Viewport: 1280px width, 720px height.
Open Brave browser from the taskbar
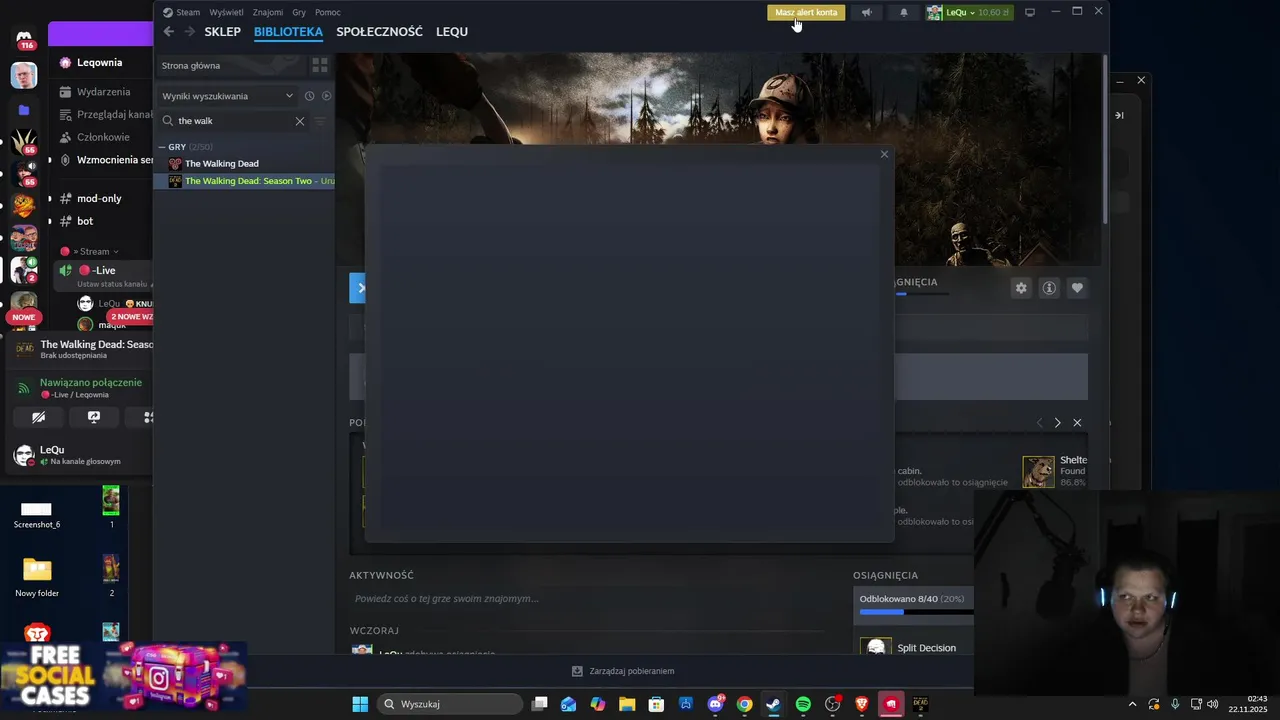click(x=862, y=704)
